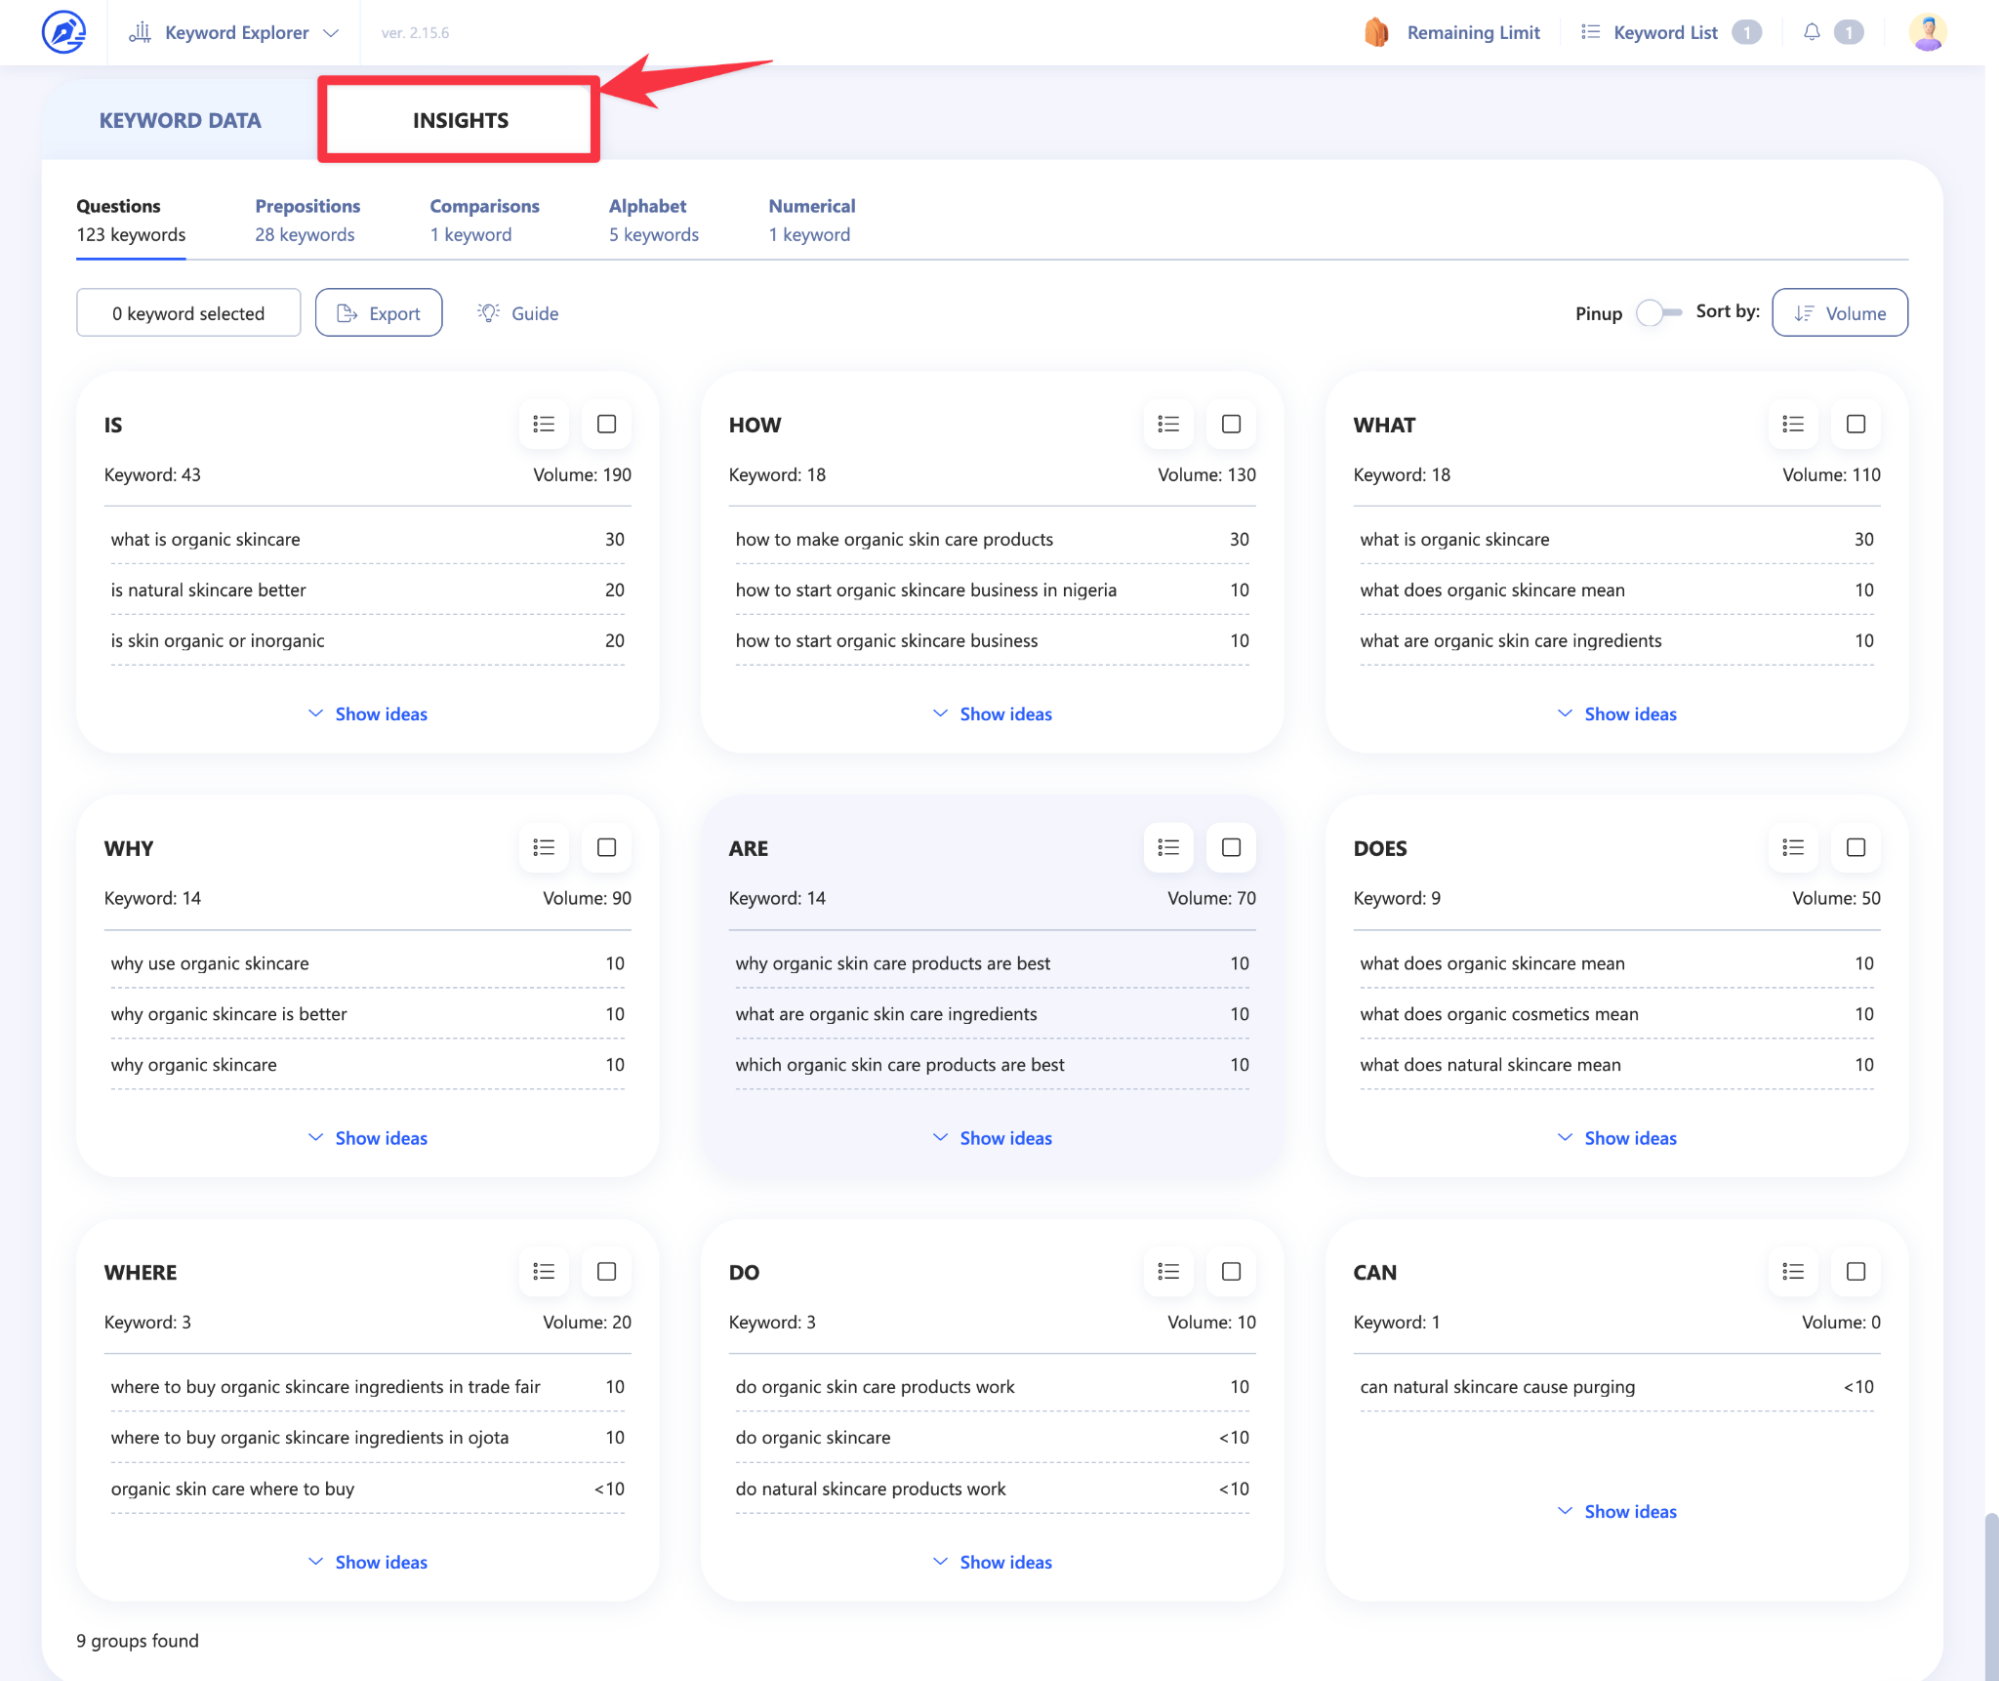Click the Remaining Limit orange icon

[1376, 32]
